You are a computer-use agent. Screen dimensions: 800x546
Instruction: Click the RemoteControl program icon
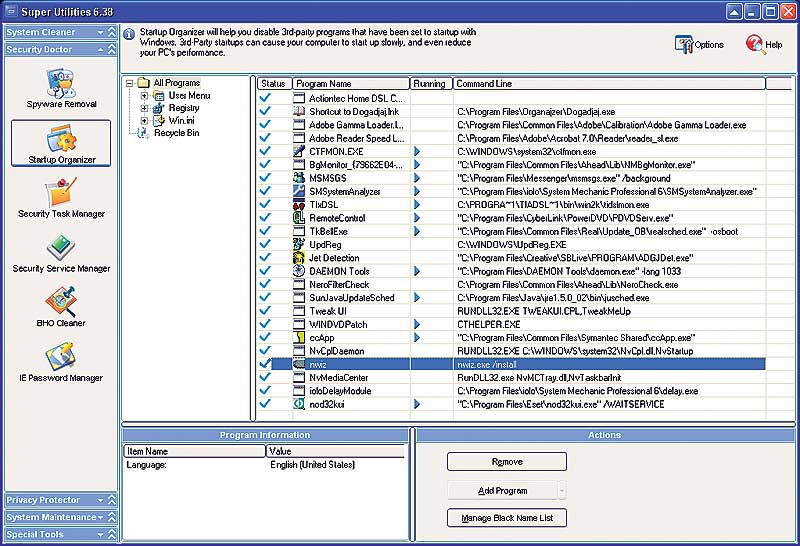299,217
